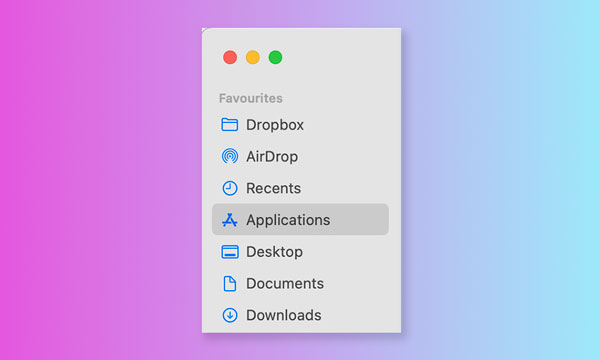Open the Dropbox folder icon in sidebar
Viewport: 600px width, 360px height.
(x=230, y=125)
